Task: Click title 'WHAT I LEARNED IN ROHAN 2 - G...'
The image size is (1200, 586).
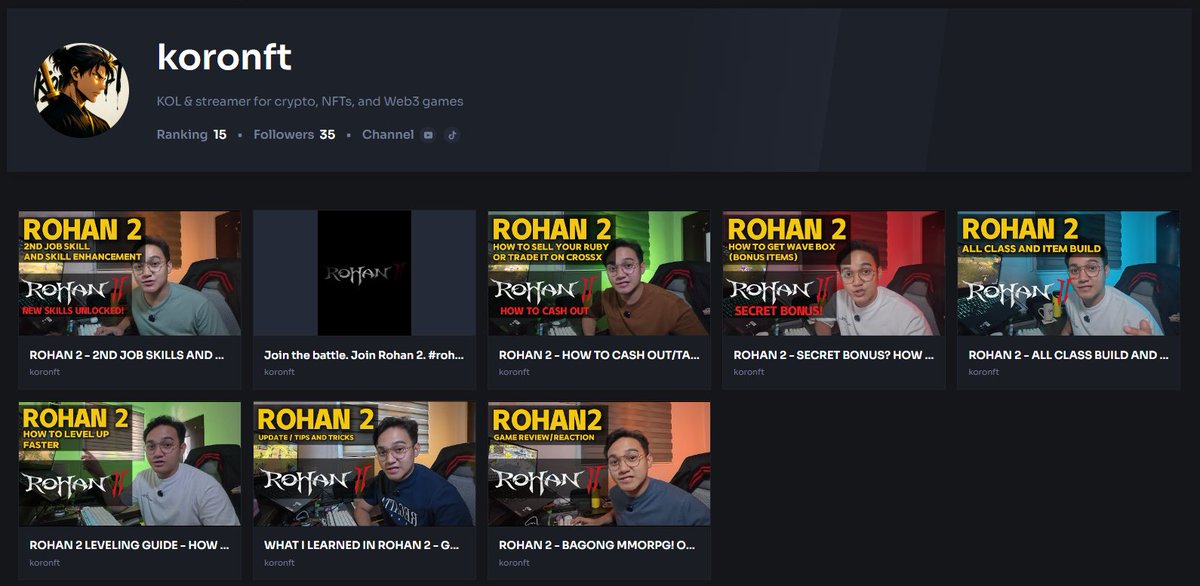Action: point(362,546)
